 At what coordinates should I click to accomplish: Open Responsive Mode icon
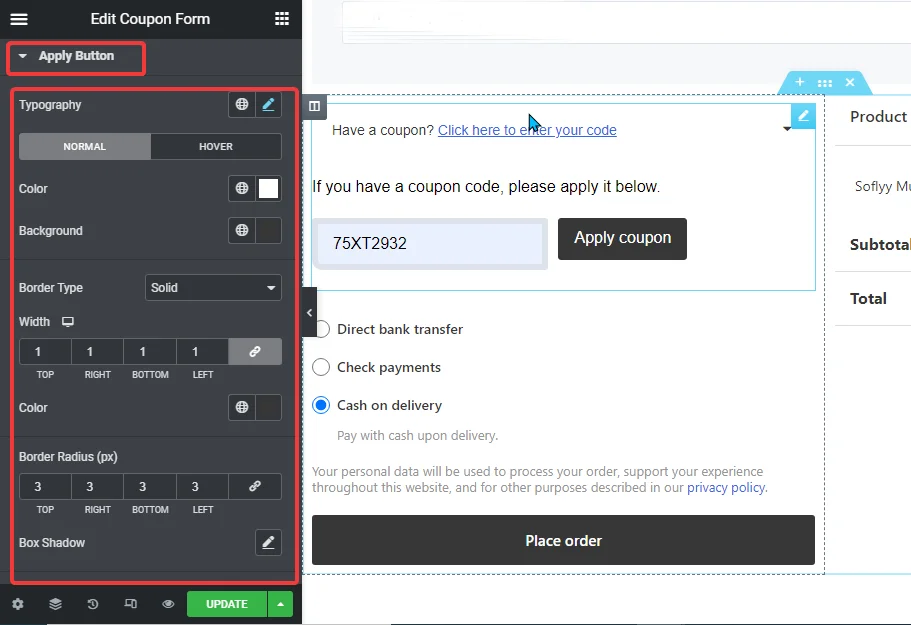[x=131, y=604]
